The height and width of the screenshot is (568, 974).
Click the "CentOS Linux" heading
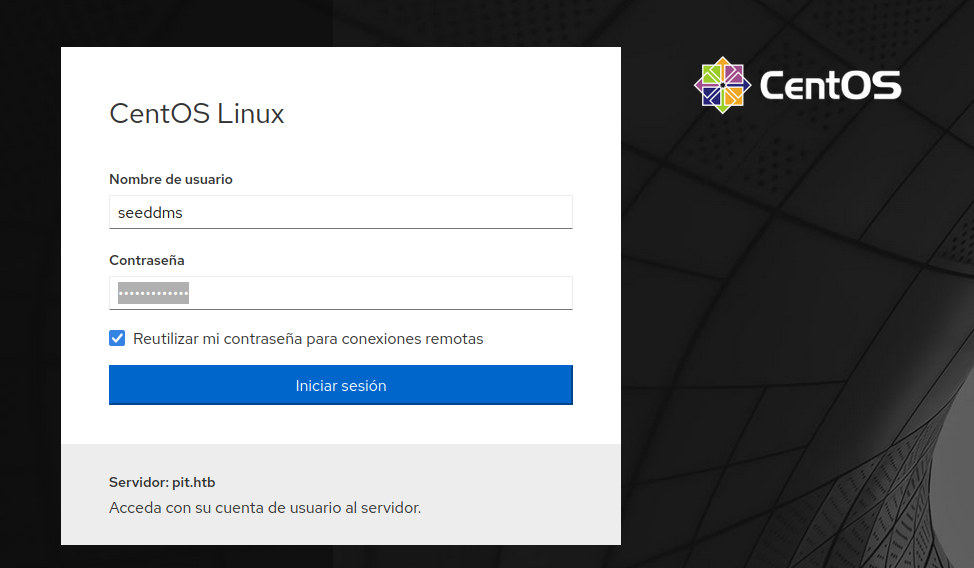[x=196, y=114]
